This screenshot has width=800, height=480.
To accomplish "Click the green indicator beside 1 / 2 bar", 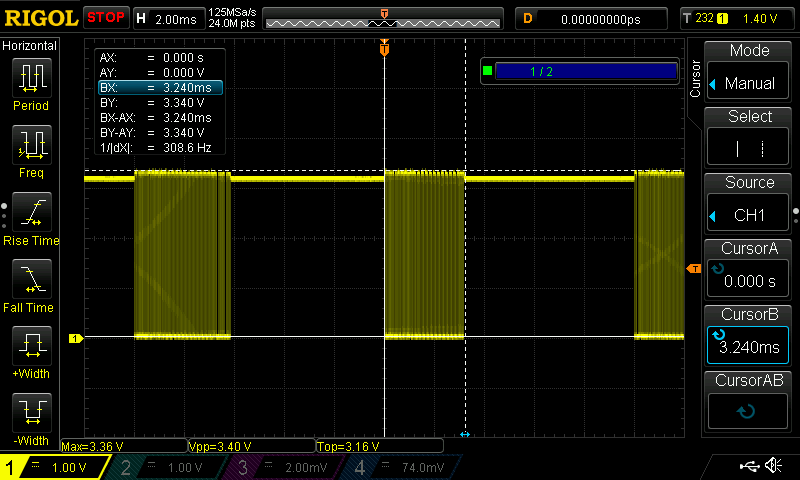I will (487, 71).
